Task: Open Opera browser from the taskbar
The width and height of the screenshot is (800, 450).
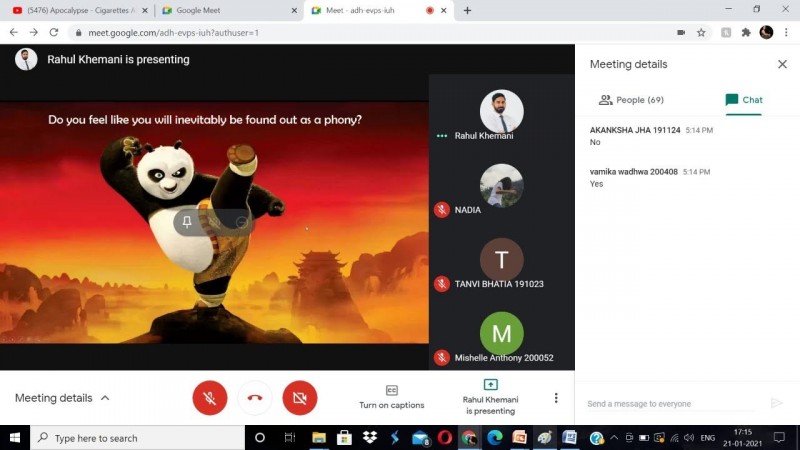Action: tap(445, 438)
